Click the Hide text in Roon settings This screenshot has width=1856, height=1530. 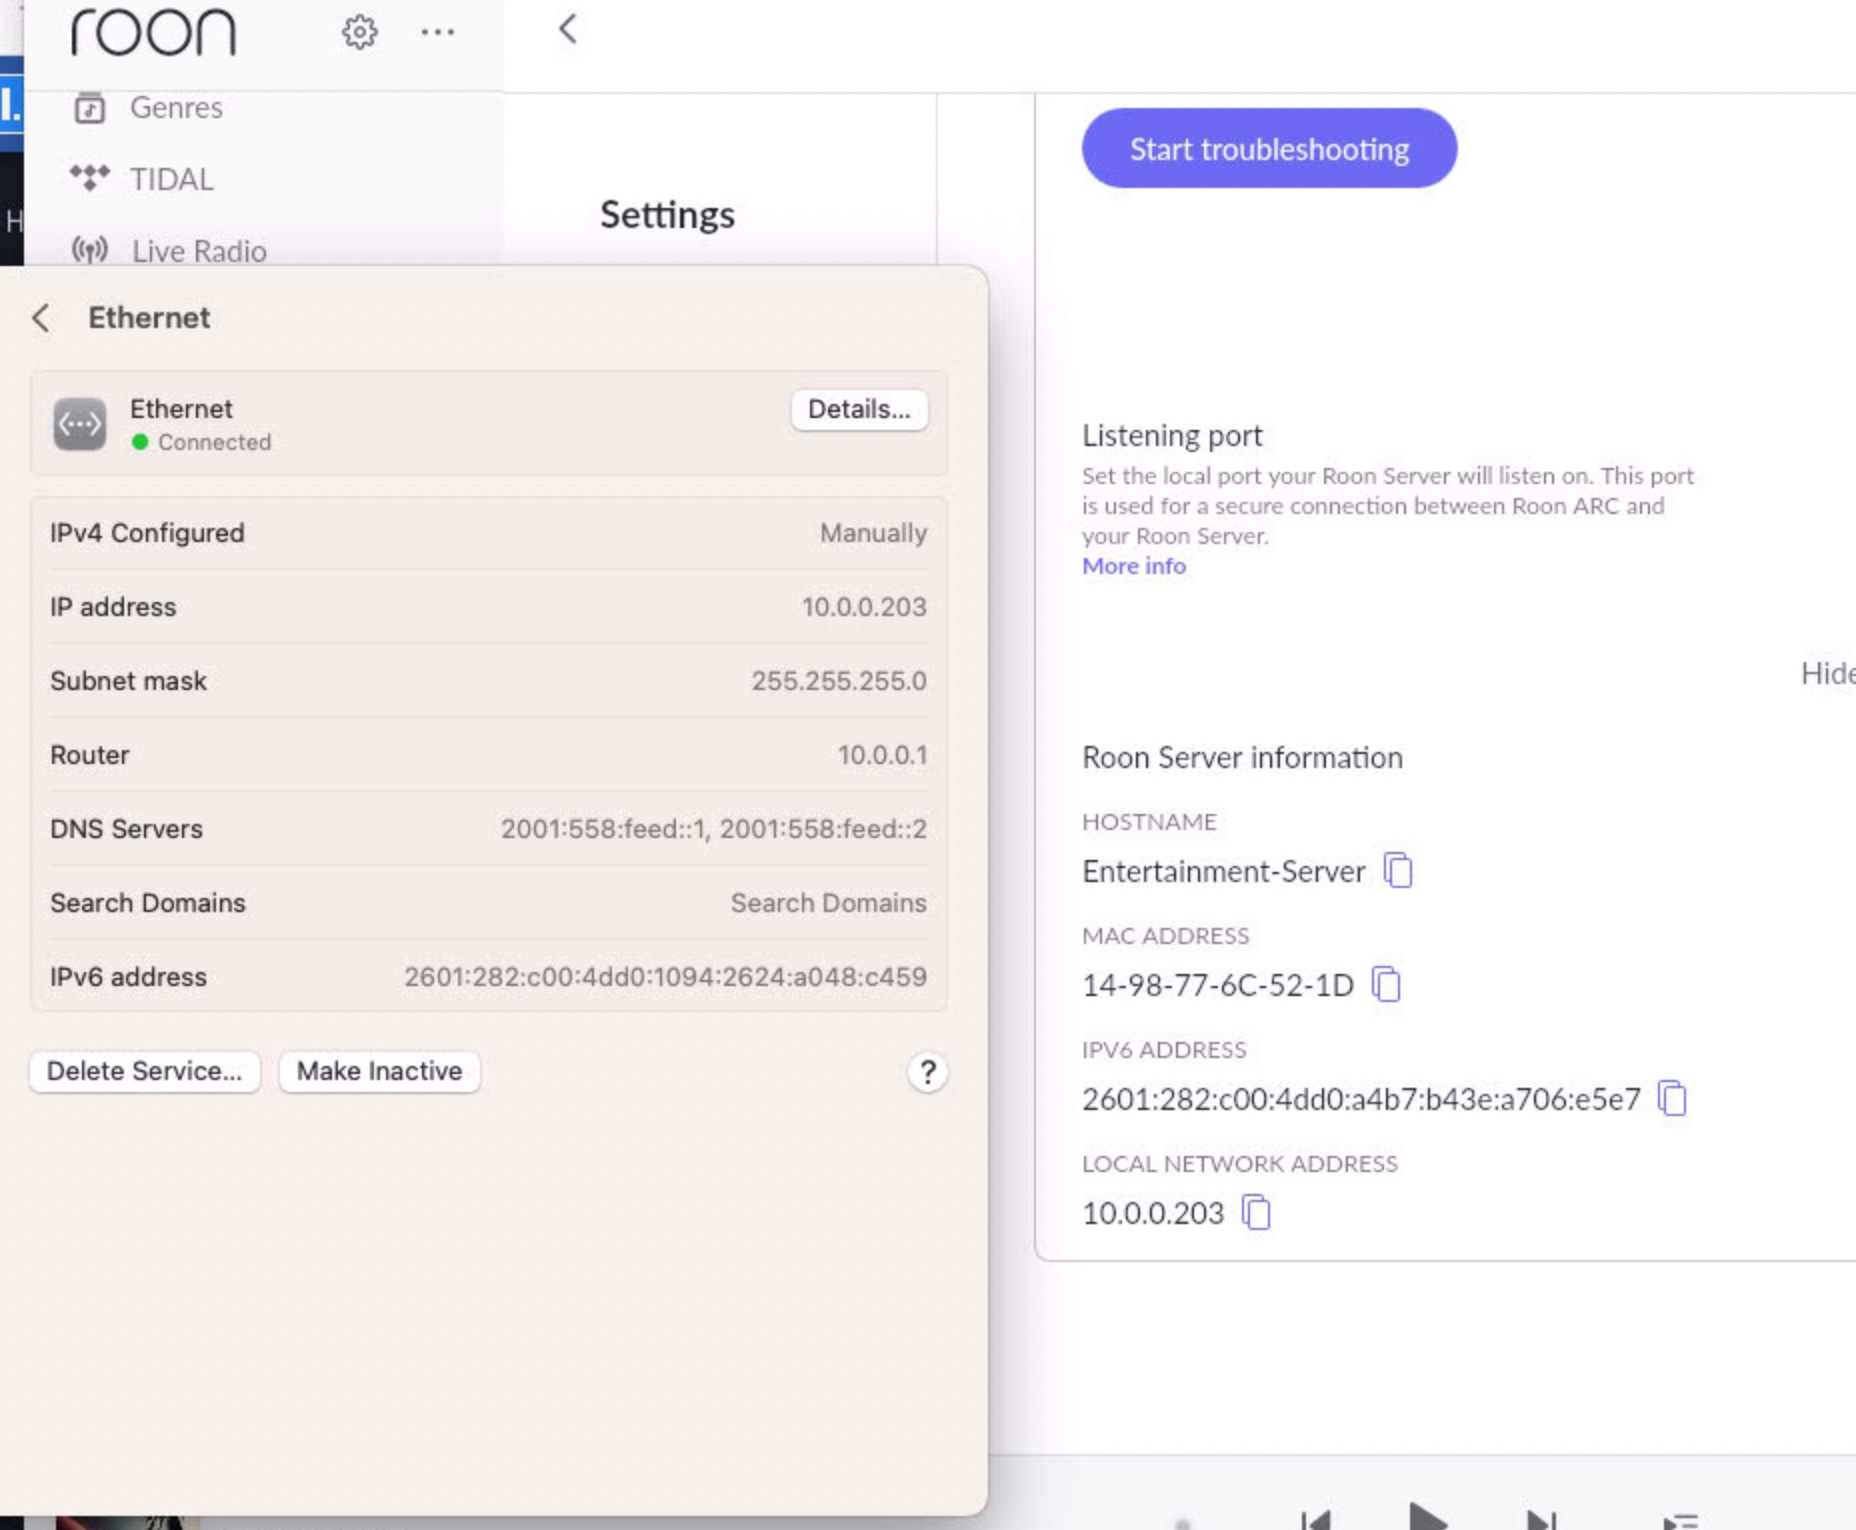(1828, 673)
